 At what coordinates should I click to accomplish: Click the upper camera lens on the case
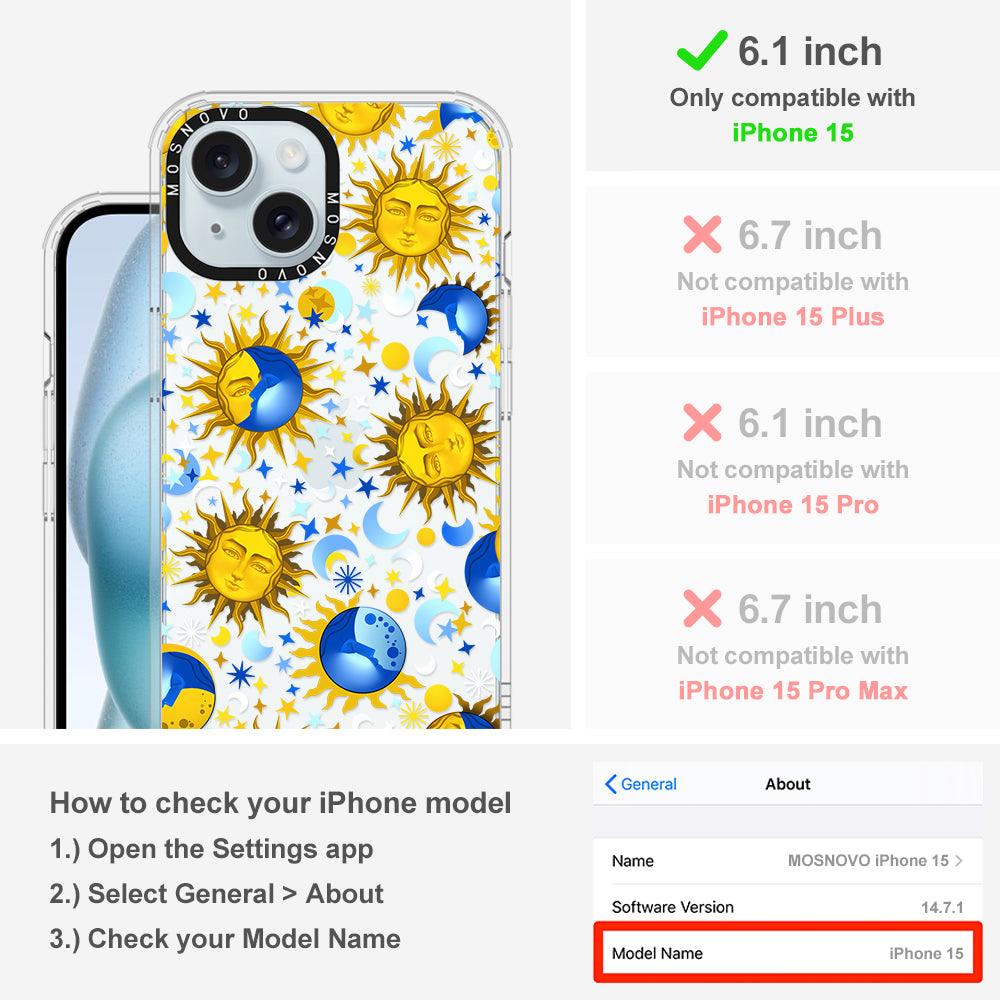coord(223,160)
